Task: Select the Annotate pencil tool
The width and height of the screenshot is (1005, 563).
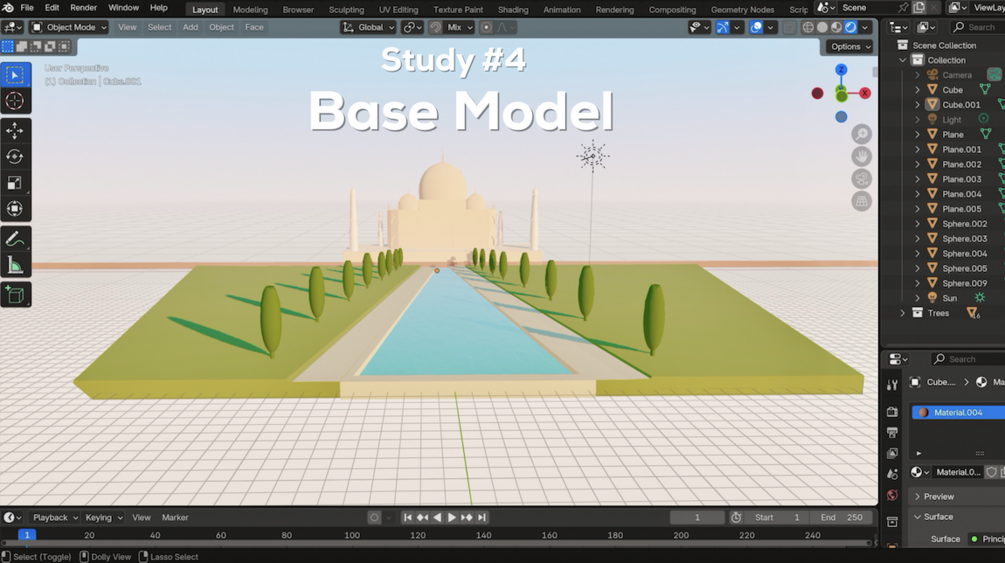Action: tap(15, 239)
